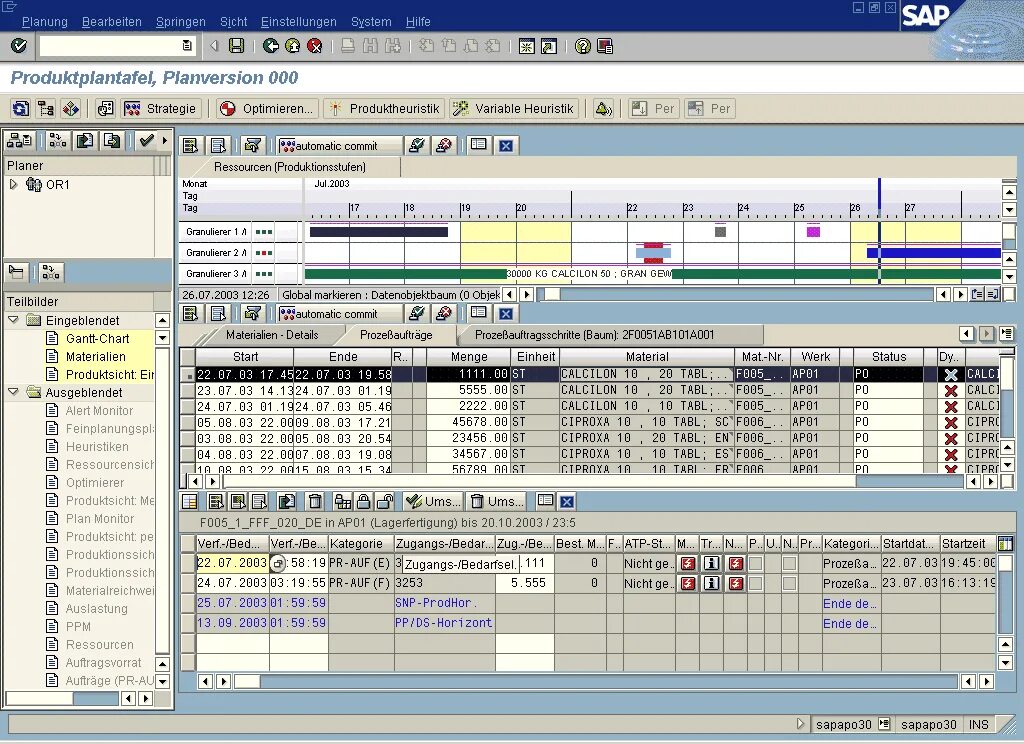Image resolution: width=1024 pixels, height=744 pixels.
Task: Click the green Back arrow icon
Action: (x=271, y=46)
